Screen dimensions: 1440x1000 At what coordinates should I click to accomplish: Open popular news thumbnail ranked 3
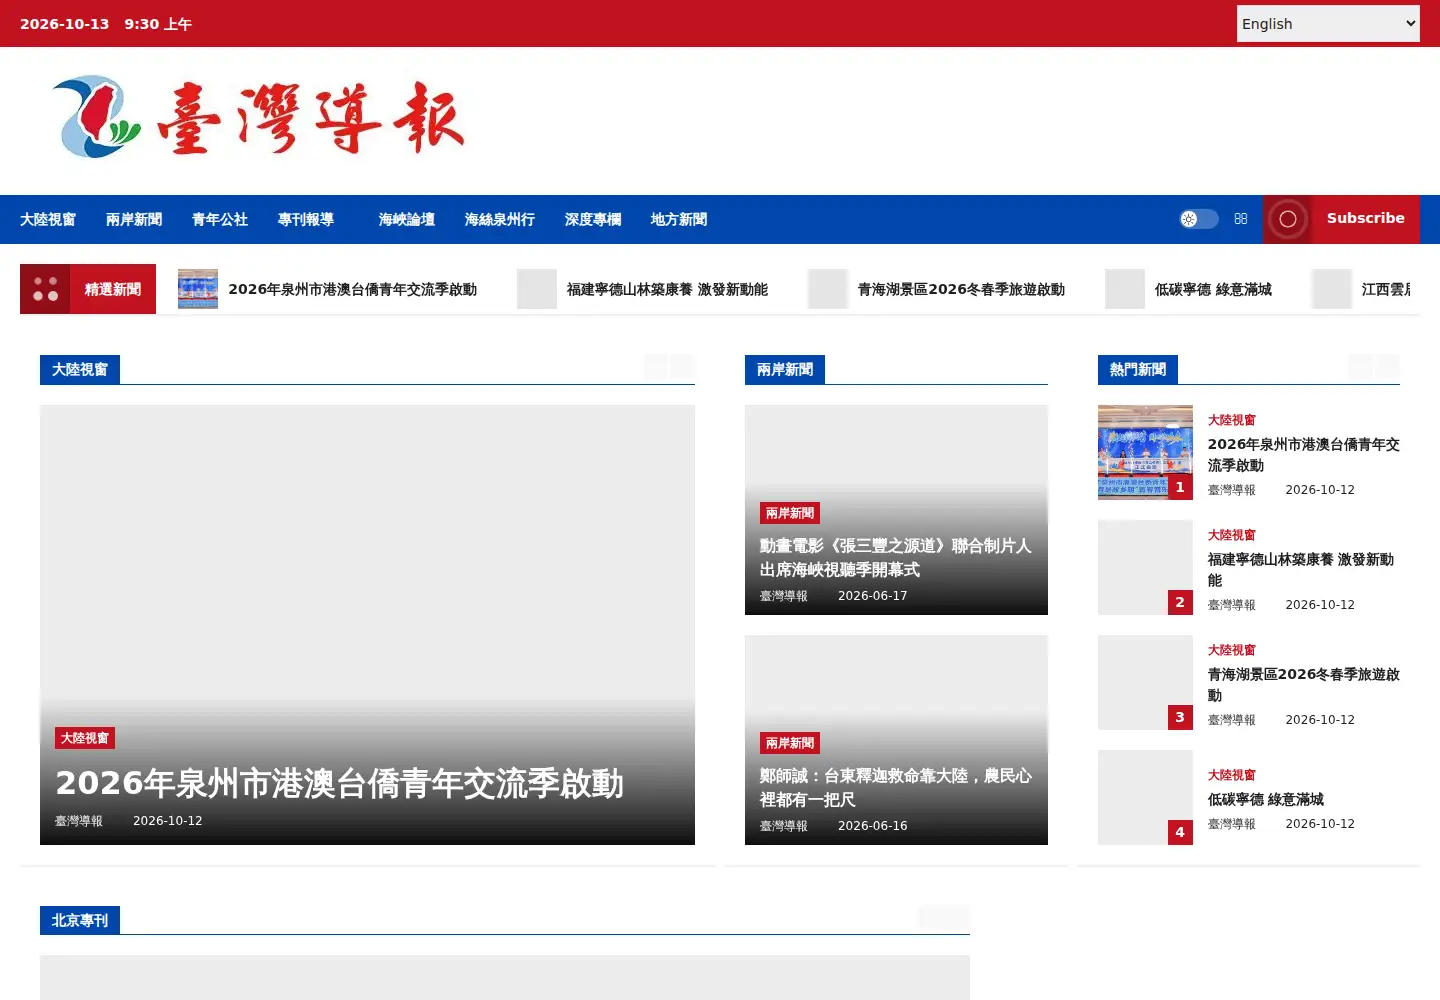point(1145,682)
